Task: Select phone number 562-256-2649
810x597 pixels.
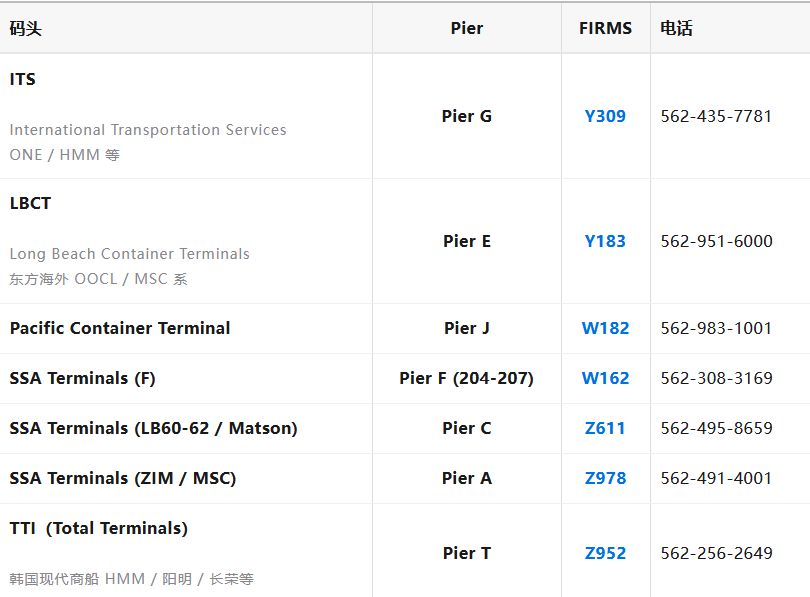Action: (x=716, y=554)
